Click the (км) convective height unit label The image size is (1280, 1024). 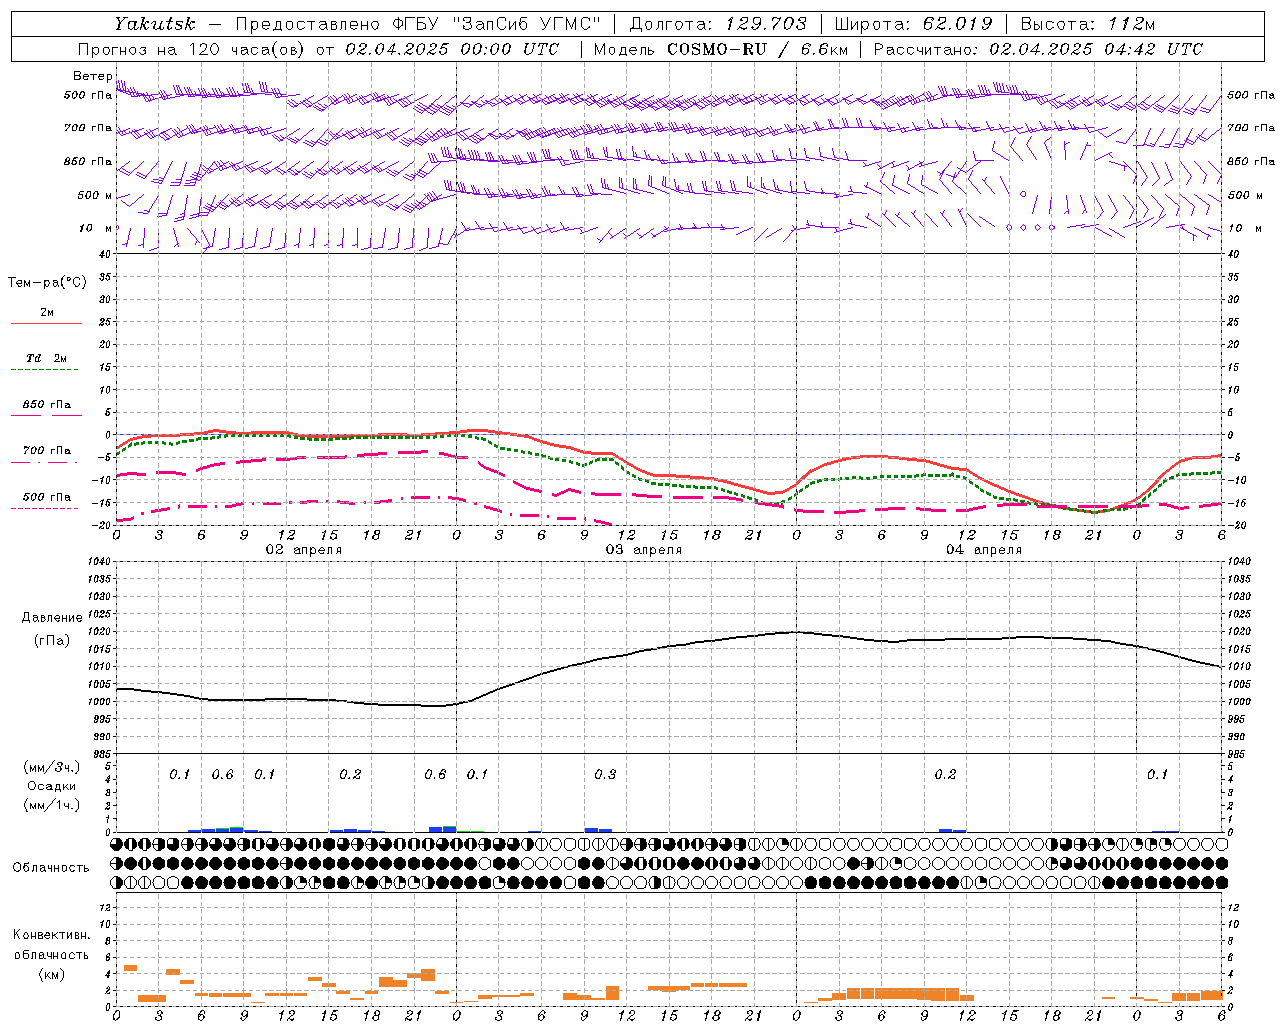(51, 974)
